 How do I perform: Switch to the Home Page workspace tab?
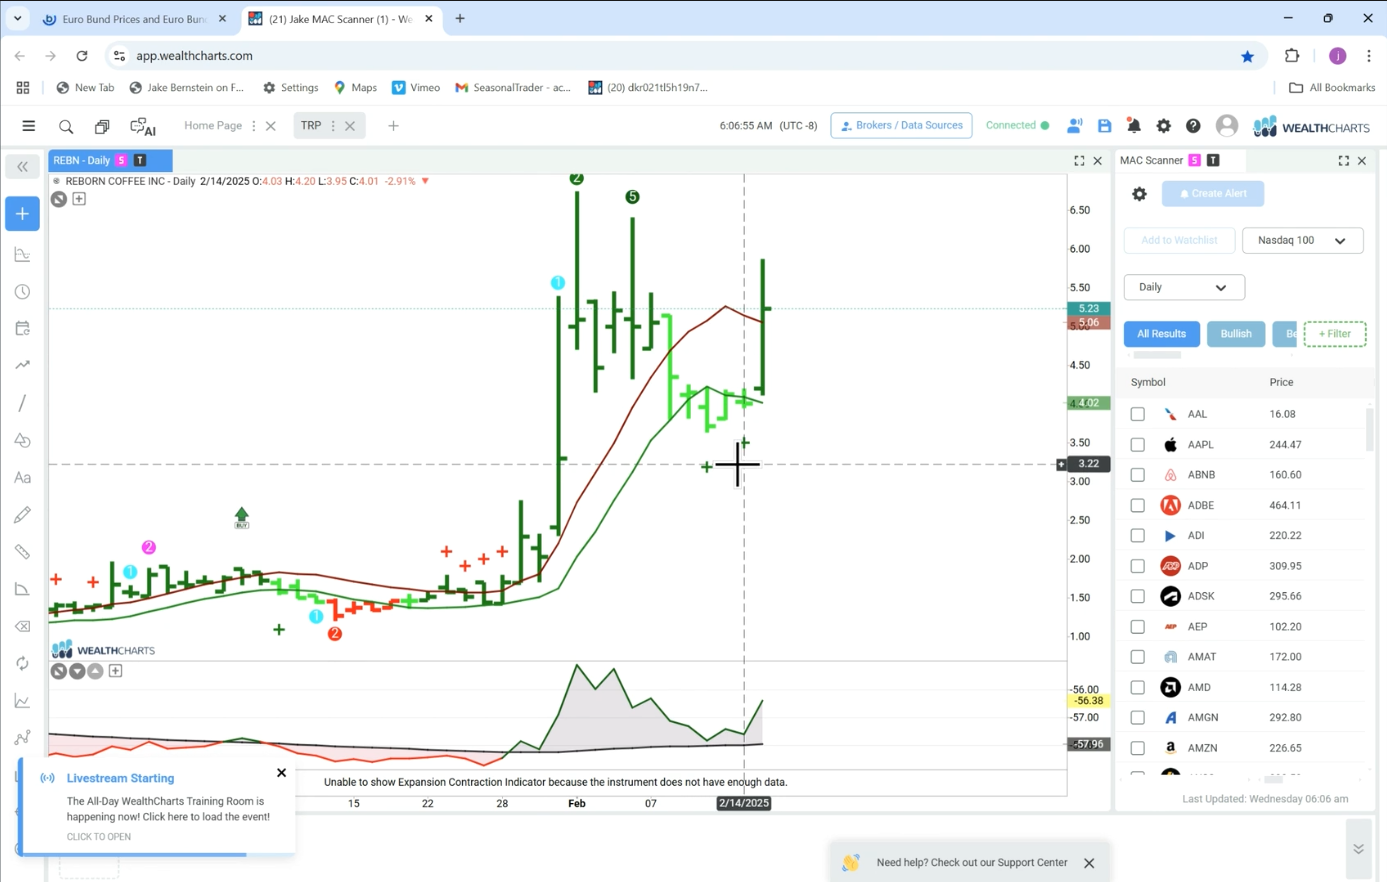(x=212, y=126)
